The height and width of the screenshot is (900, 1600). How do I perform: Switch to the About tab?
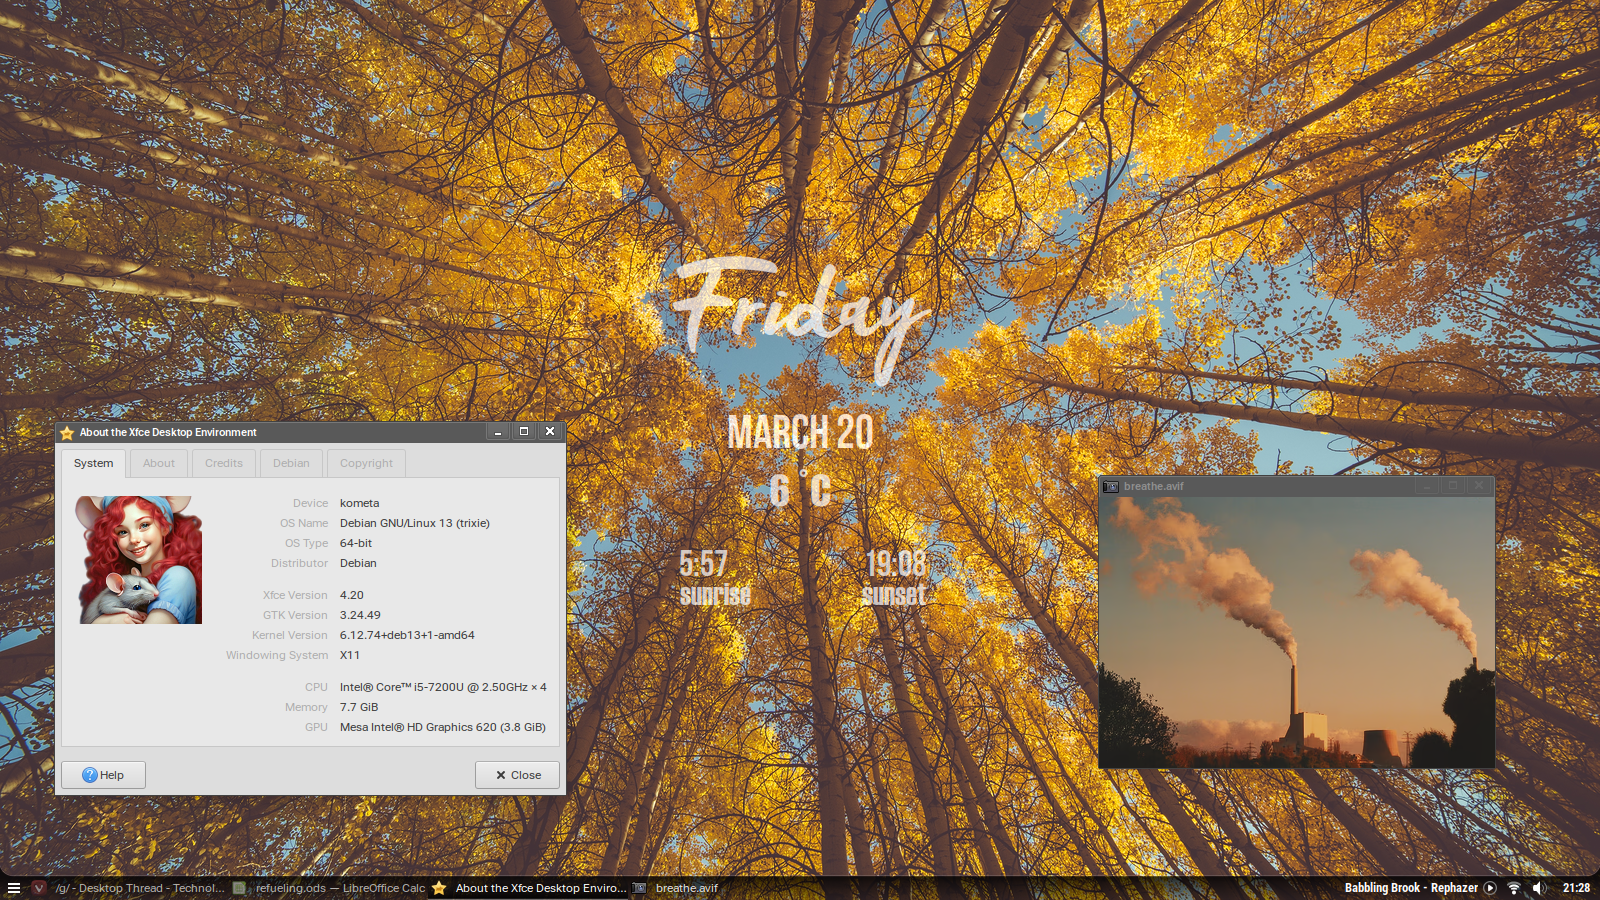[159, 463]
